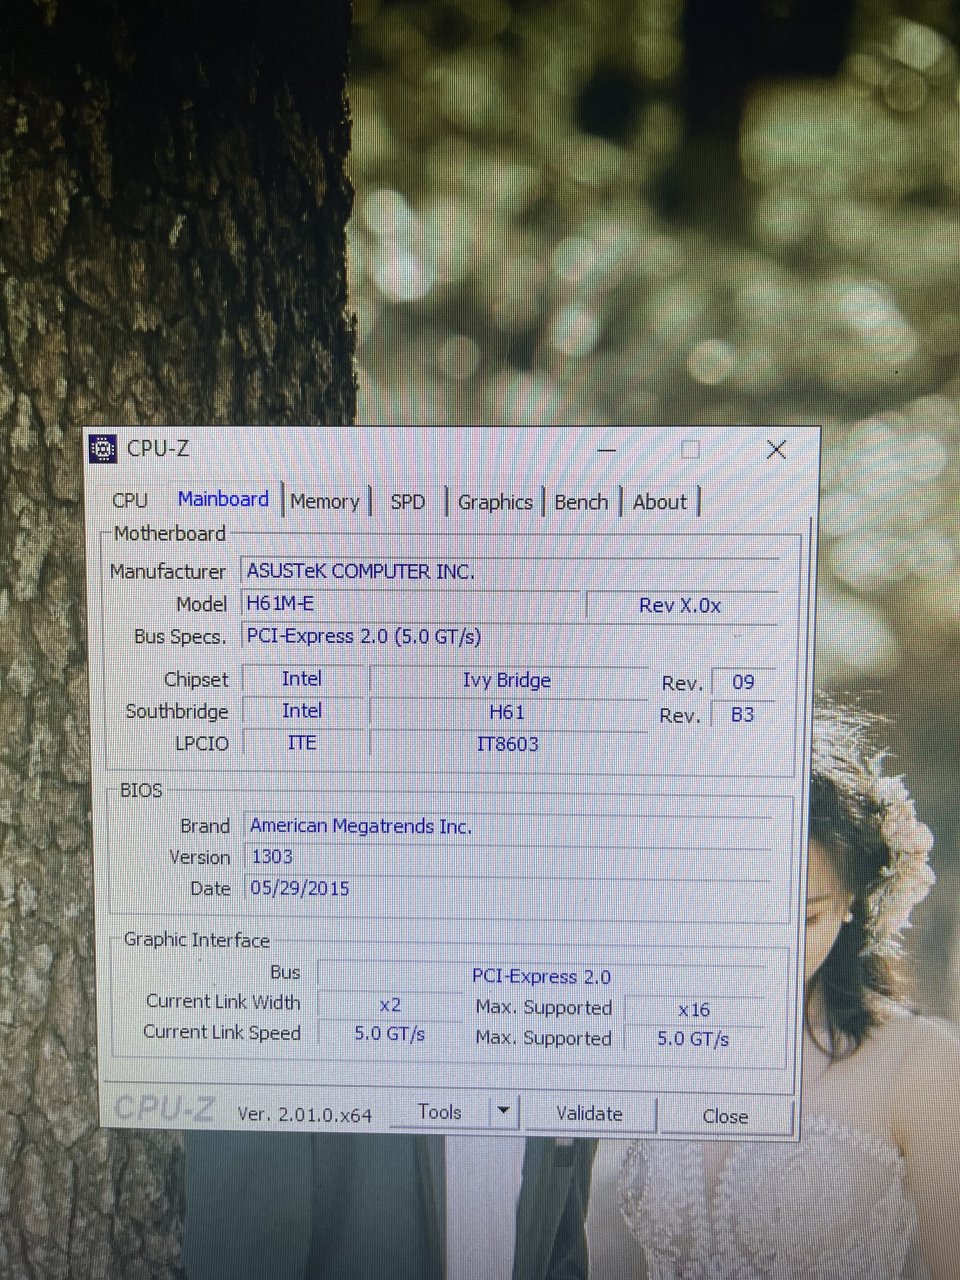Click the Manufacturer field showing ASUSTeK
This screenshot has height=1280, width=960.
point(510,572)
